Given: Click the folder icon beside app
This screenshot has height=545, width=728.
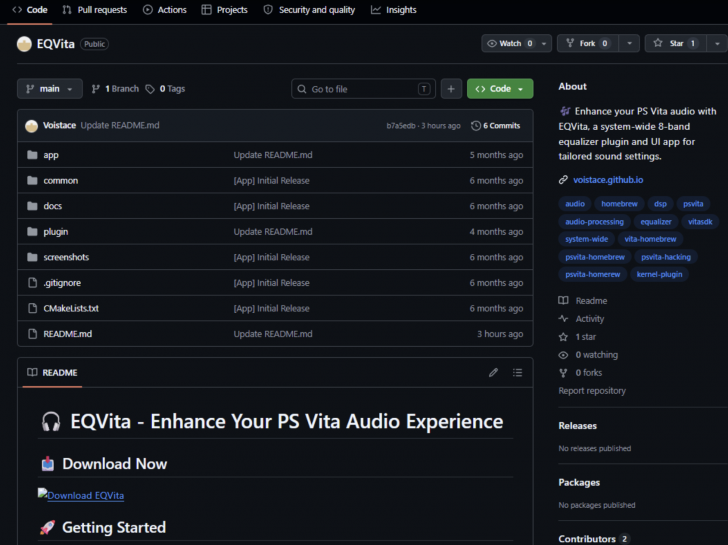Looking at the screenshot, I should (32, 155).
